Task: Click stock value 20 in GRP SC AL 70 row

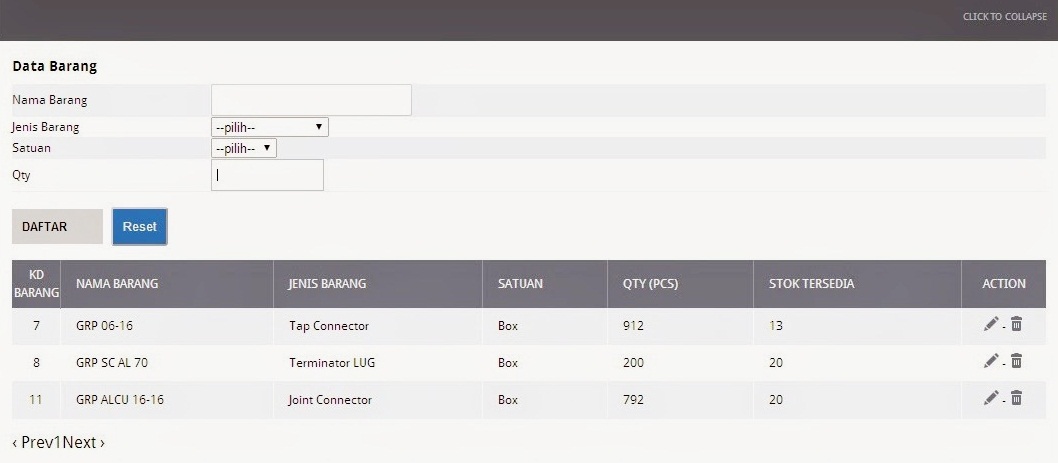Action: pos(776,363)
